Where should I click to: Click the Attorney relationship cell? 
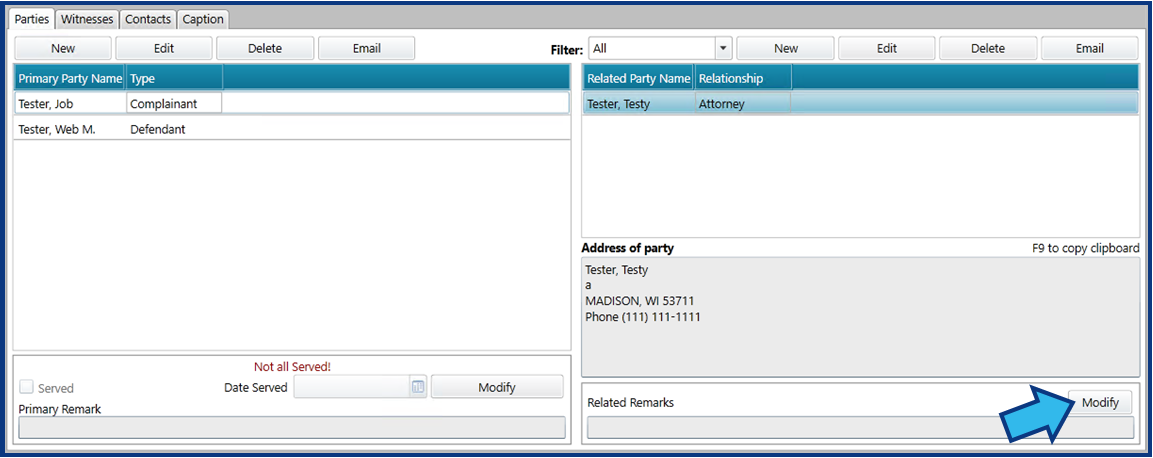(x=743, y=104)
